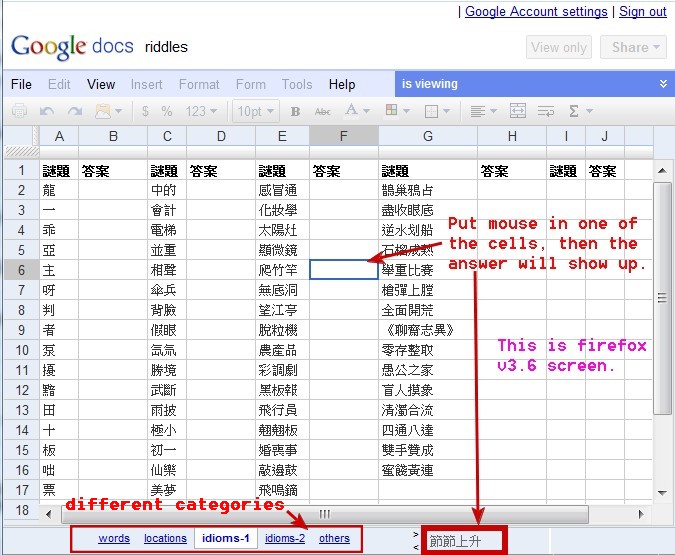Click the Sign out link
675x555 pixels.
pyautogui.click(x=643, y=11)
